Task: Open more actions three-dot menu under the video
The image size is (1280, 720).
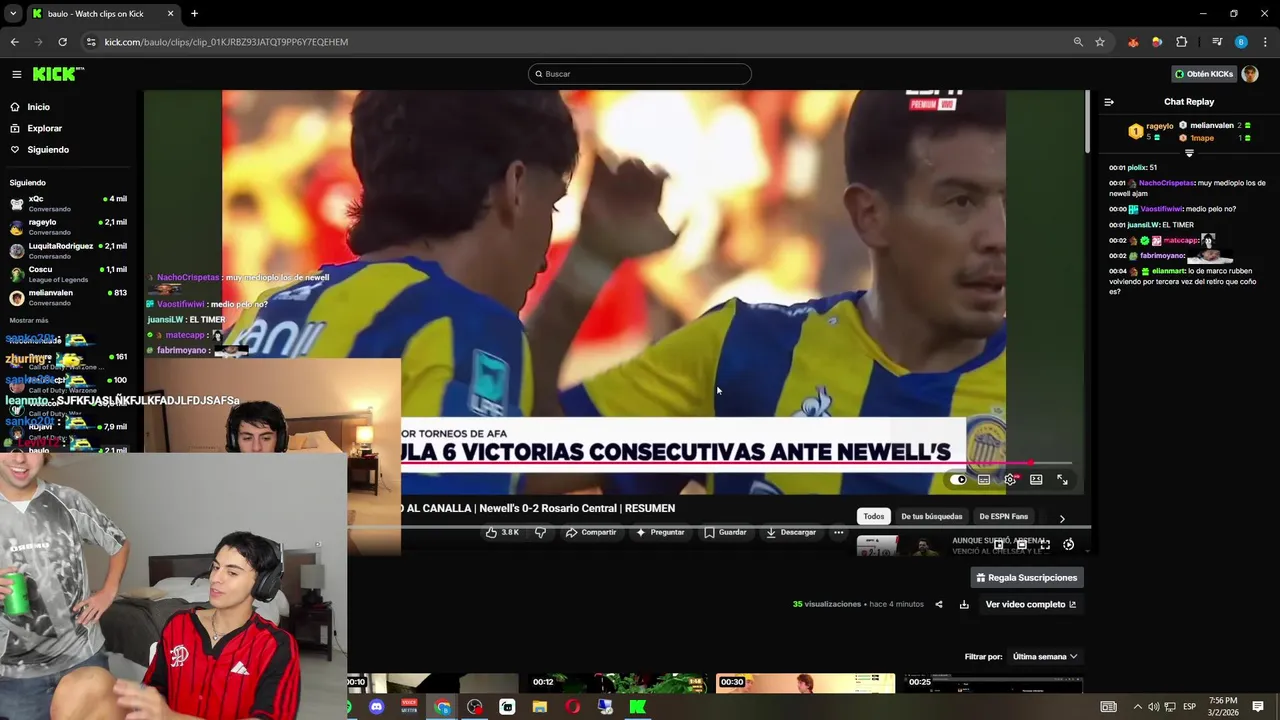Action: [838, 533]
